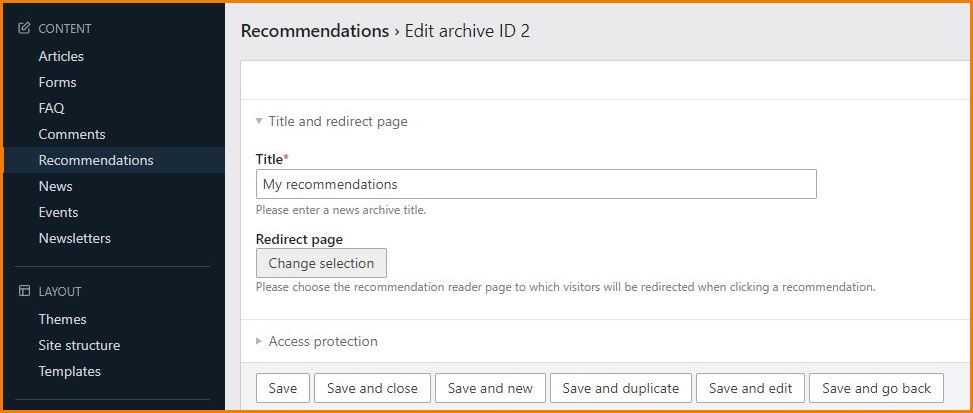Open Themes under Layout
973x413 pixels.
click(x=62, y=319)
